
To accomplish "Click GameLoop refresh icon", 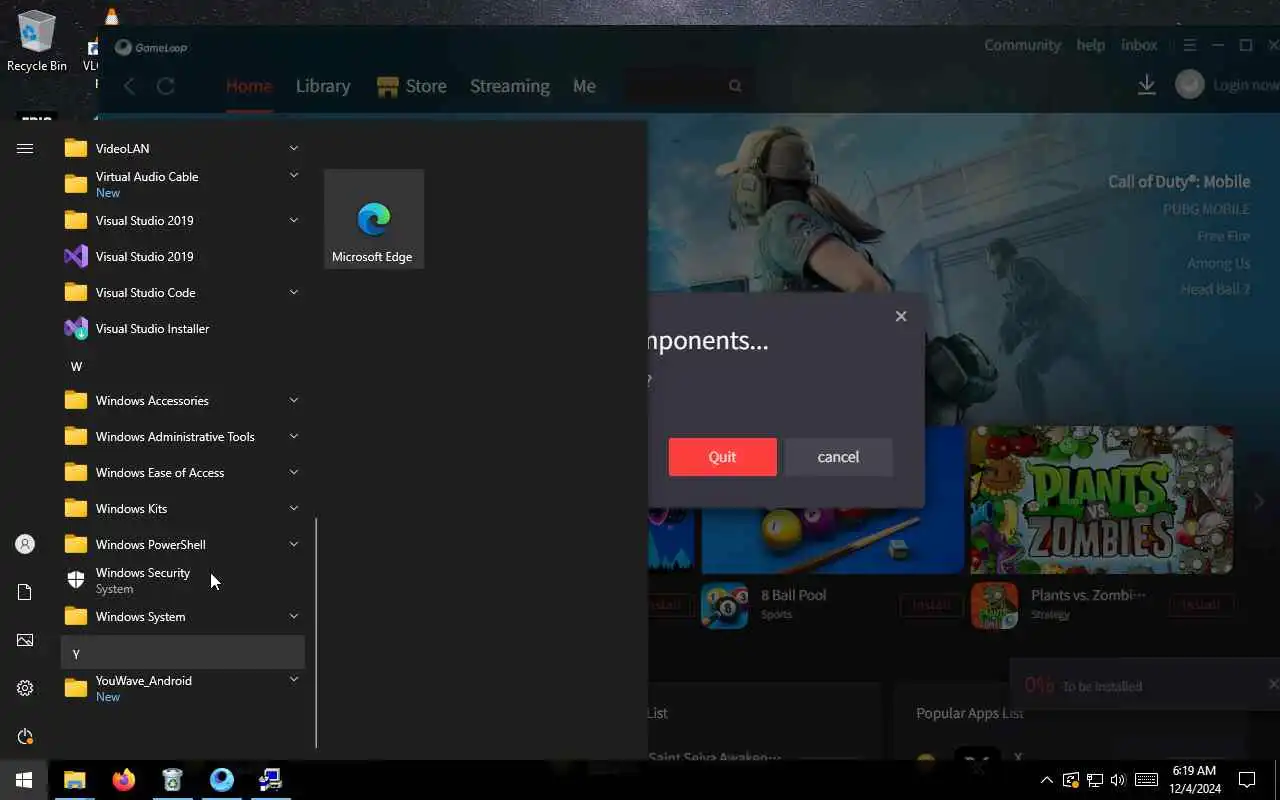I will pos(166,86).
